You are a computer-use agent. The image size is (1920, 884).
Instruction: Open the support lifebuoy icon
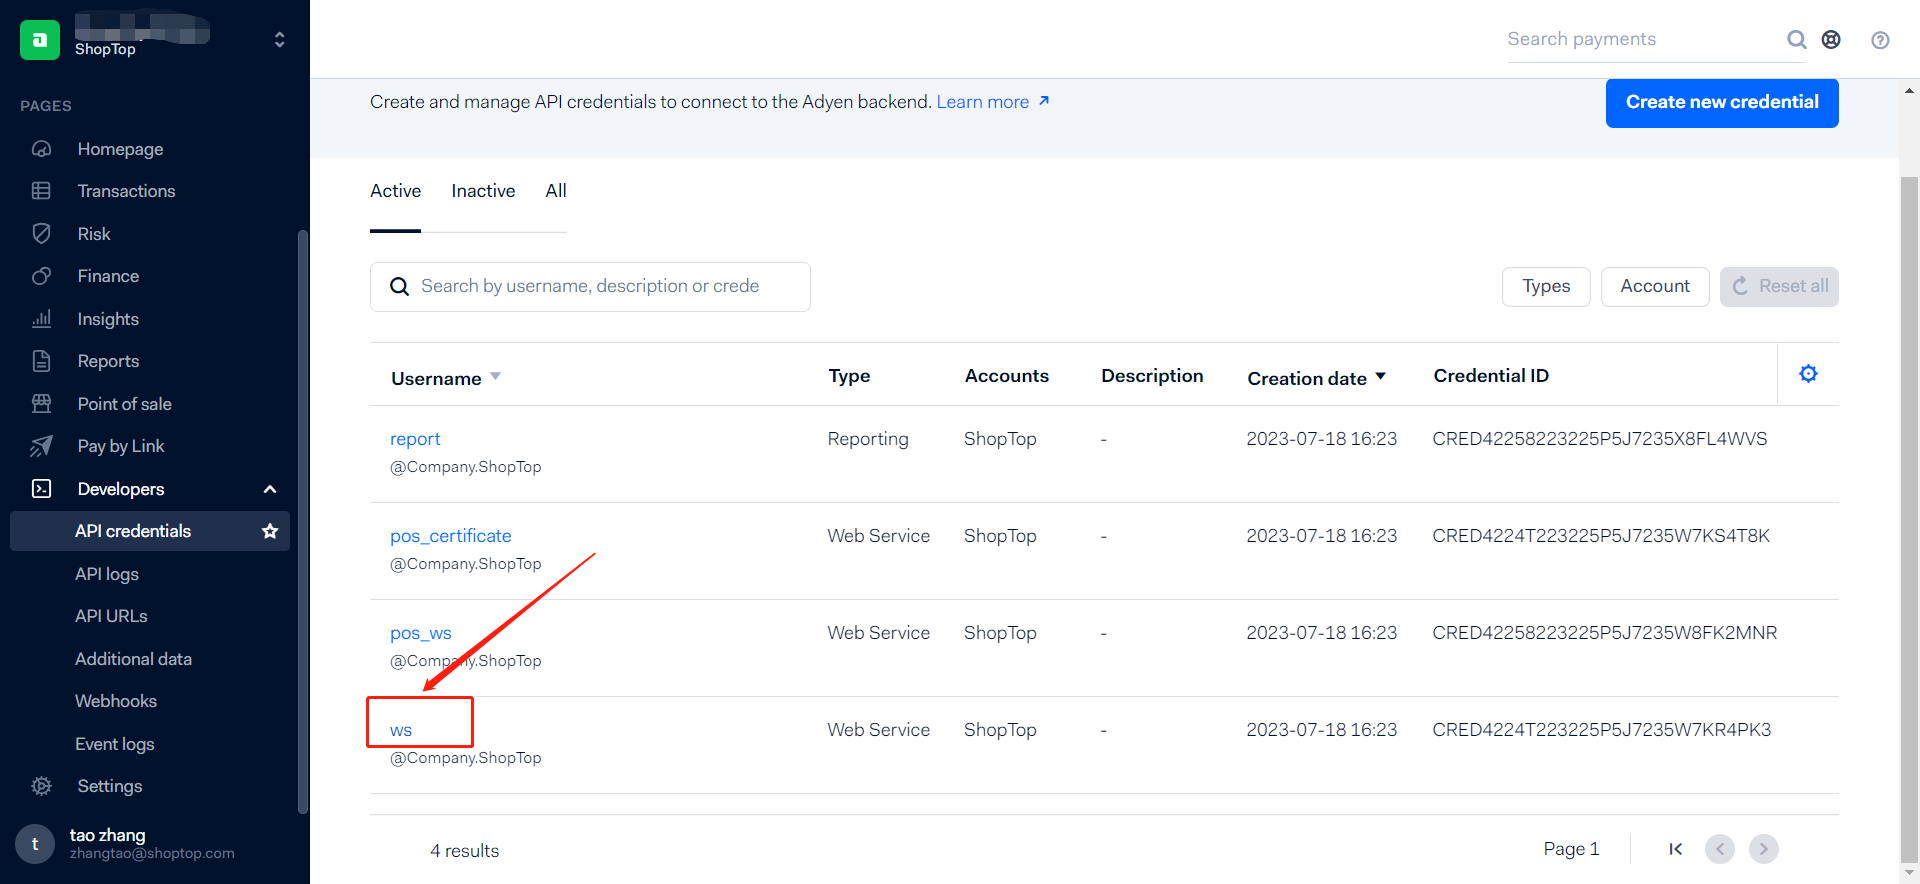coord(1831,39)
